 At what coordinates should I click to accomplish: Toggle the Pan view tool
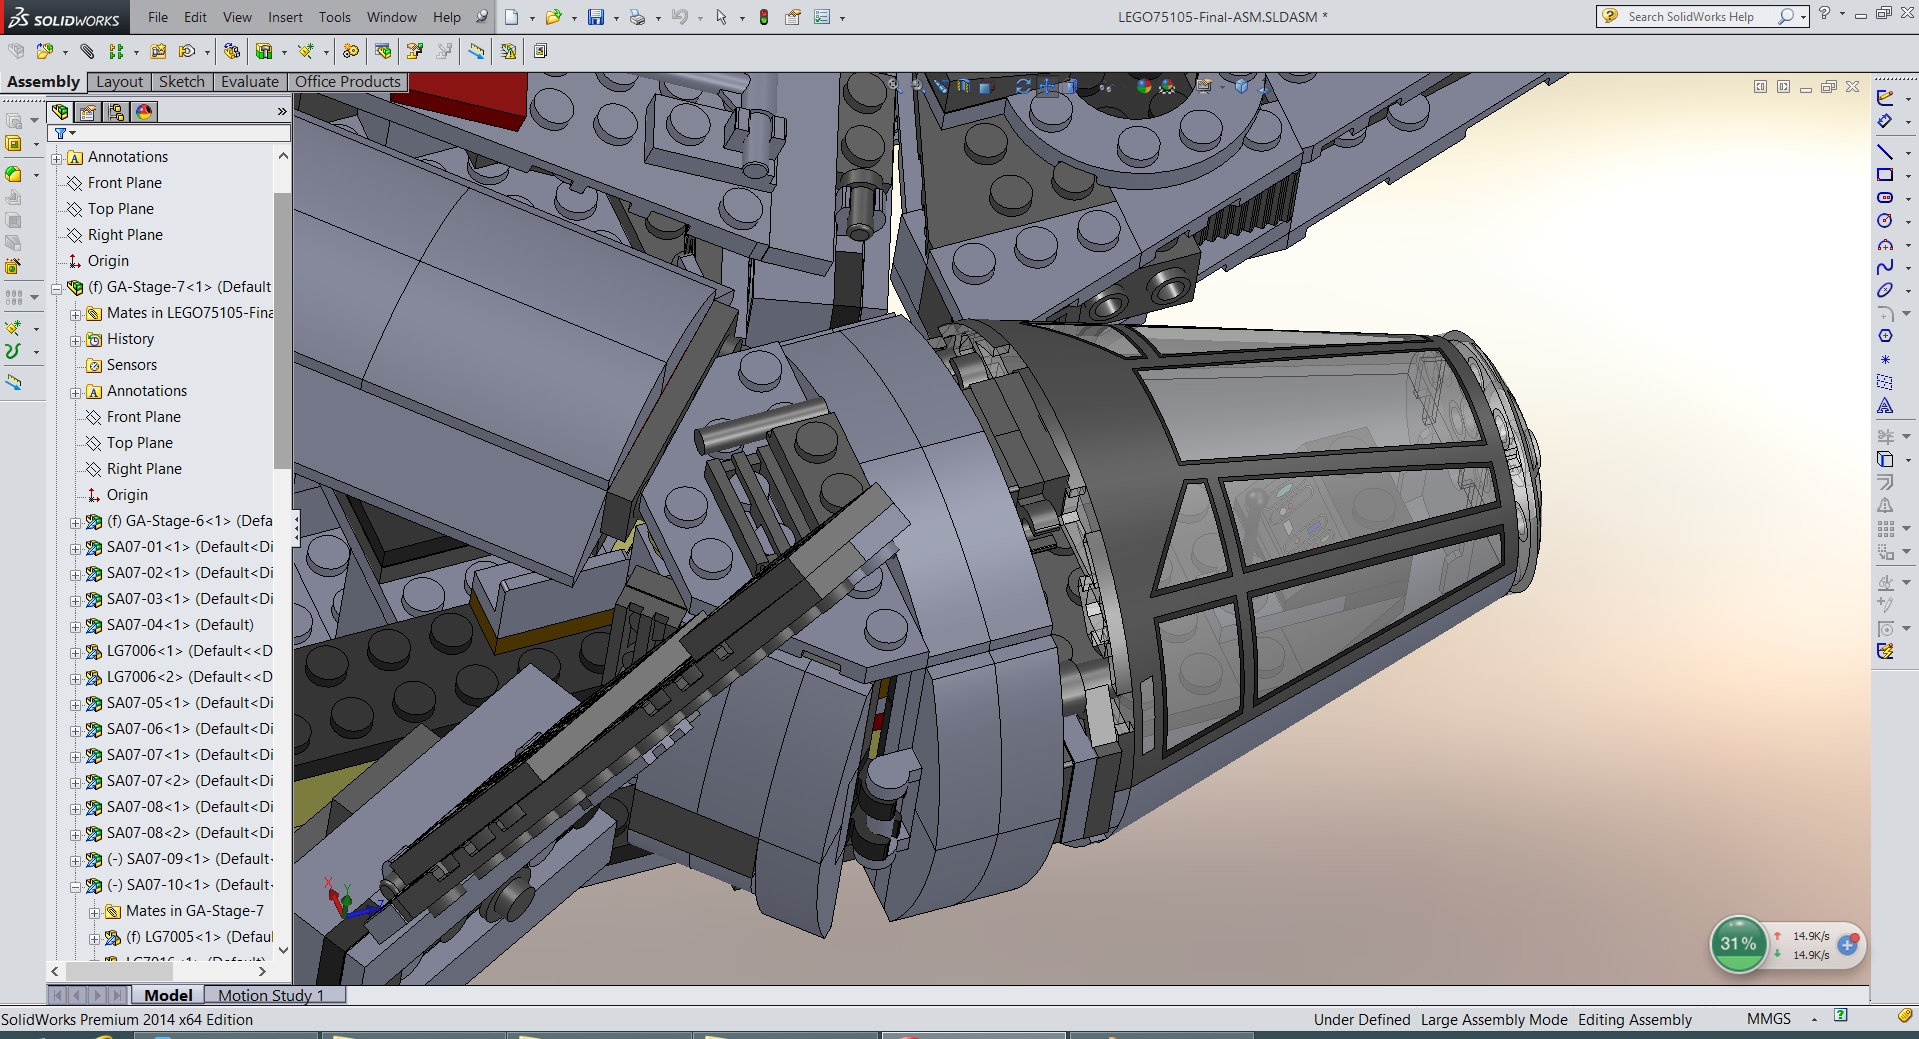(x=1047, y=87)
